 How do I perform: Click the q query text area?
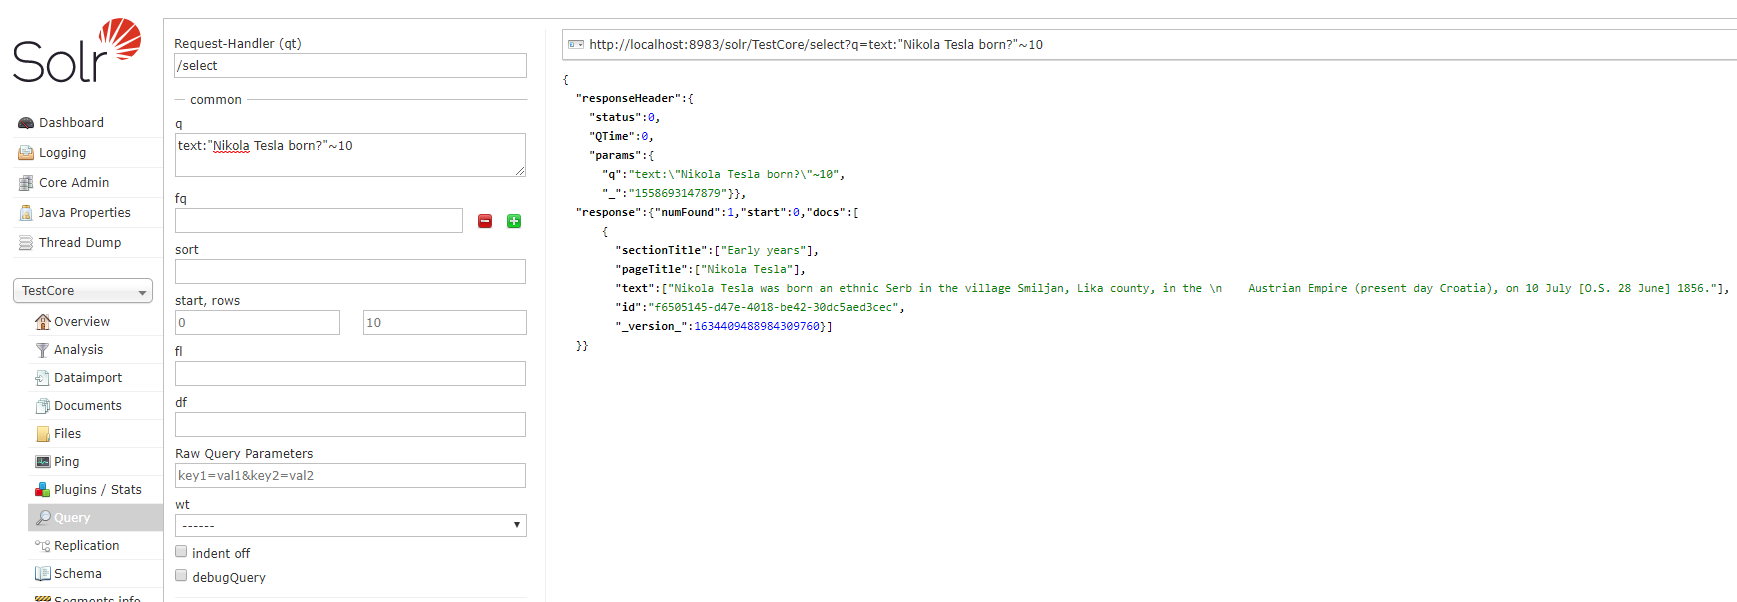tap(350, 155)
